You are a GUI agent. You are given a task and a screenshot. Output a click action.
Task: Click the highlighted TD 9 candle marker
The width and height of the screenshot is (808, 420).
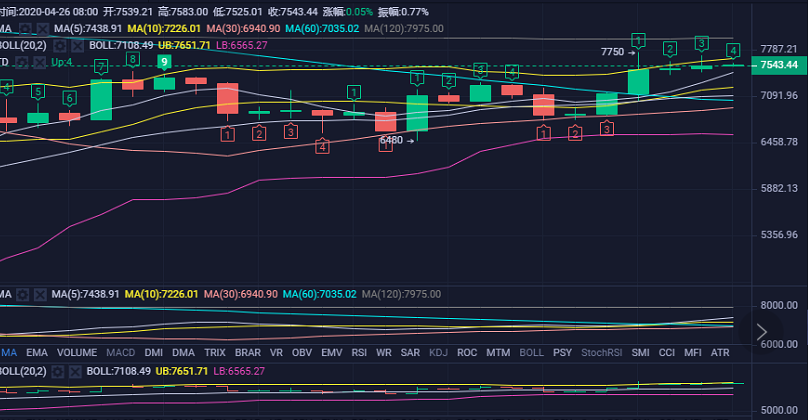click(163, 61)
